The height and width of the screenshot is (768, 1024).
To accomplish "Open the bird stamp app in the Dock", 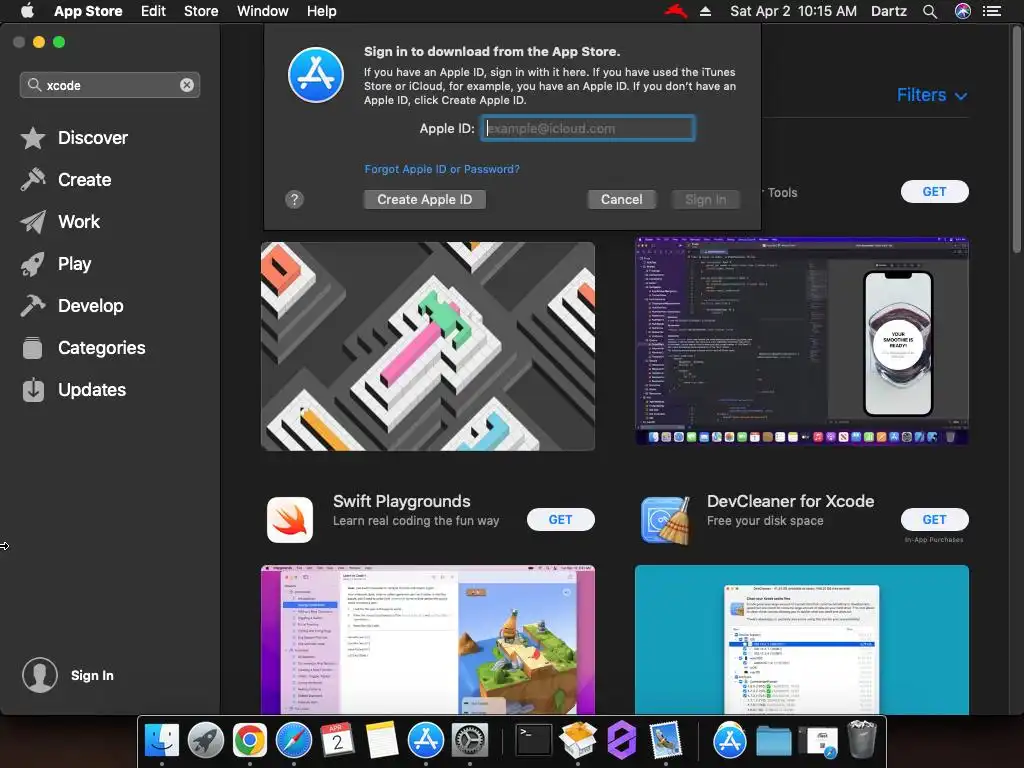I will click(x=666, y=740).
